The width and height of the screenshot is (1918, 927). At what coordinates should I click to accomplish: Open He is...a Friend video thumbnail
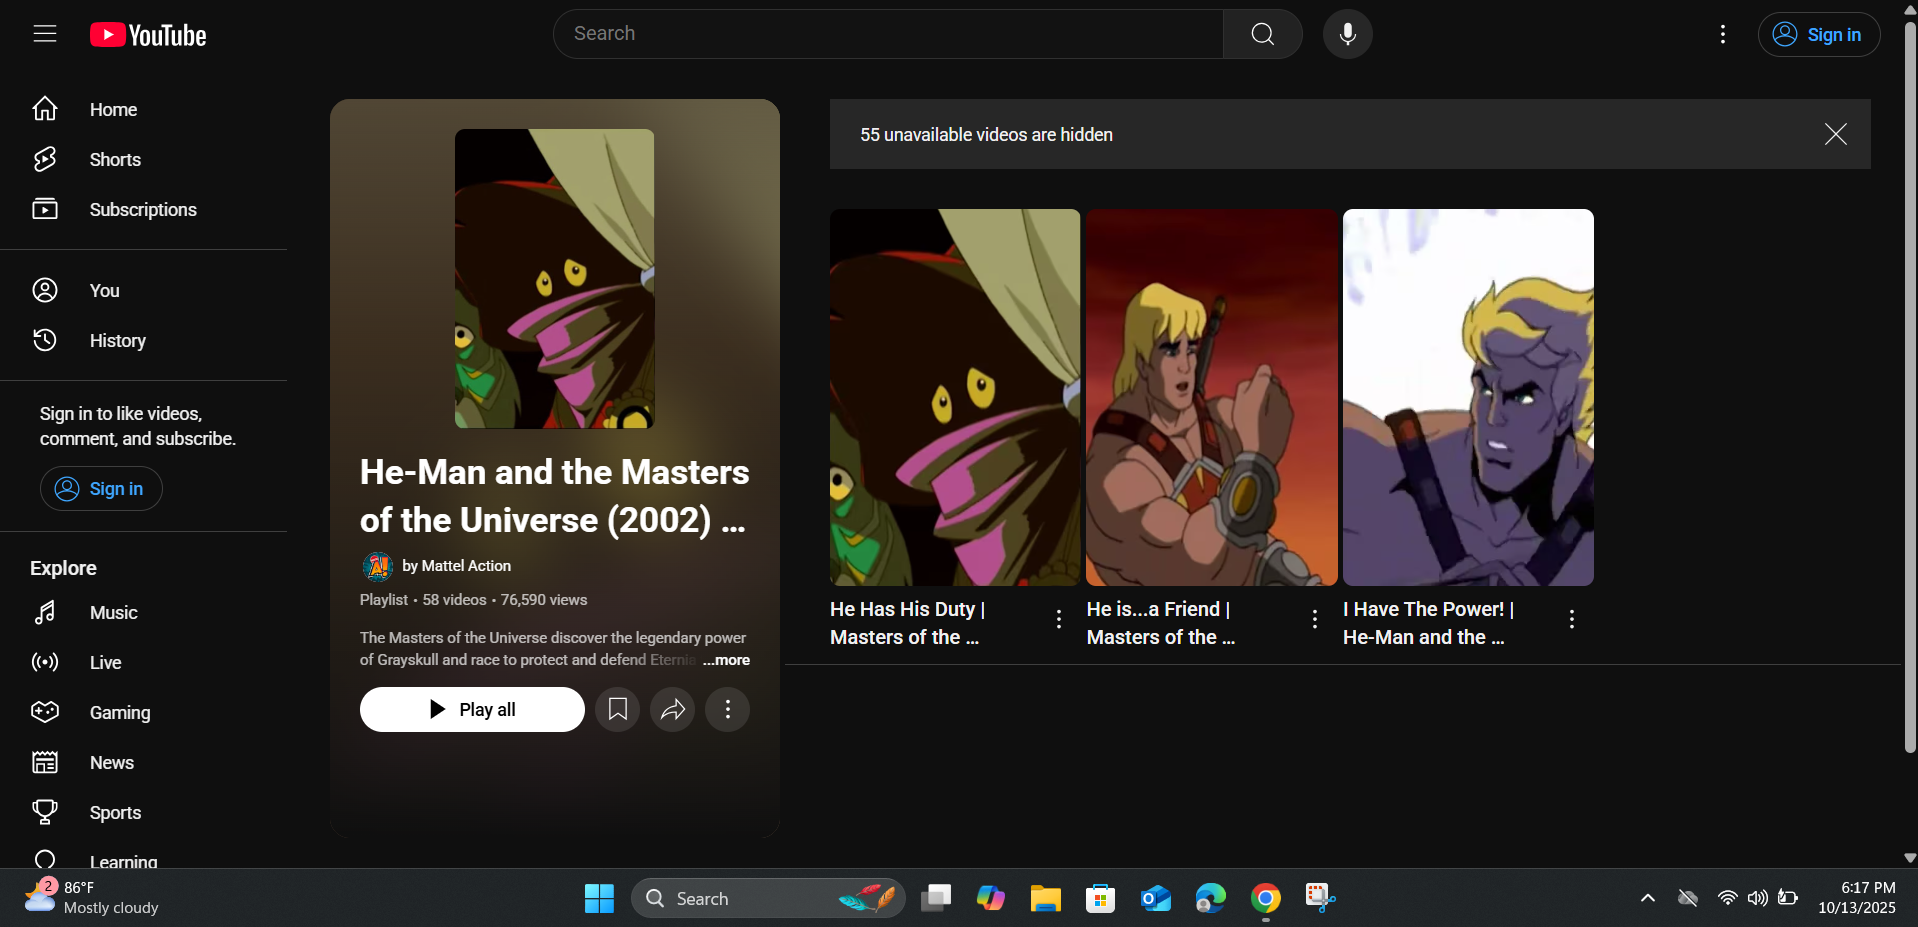point(1212,397)
